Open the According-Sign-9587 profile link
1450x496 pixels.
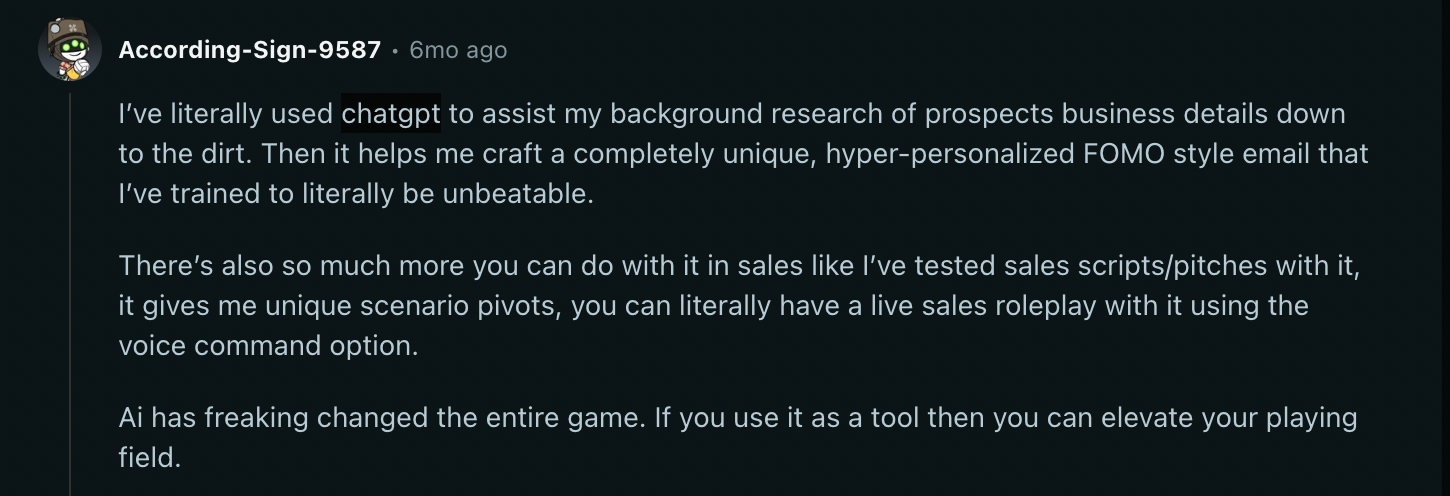point(249,50)
